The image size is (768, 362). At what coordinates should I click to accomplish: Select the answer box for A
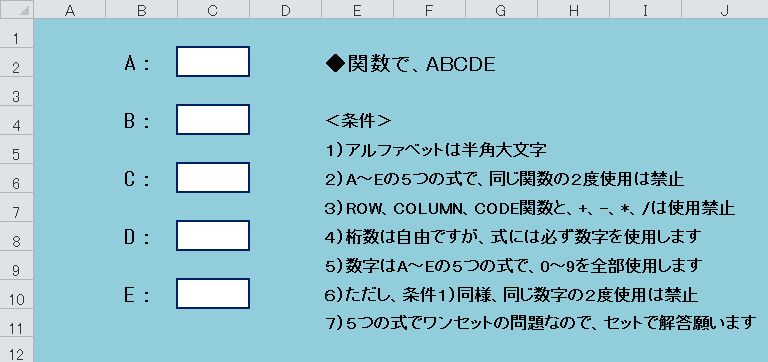coord(213,62)
